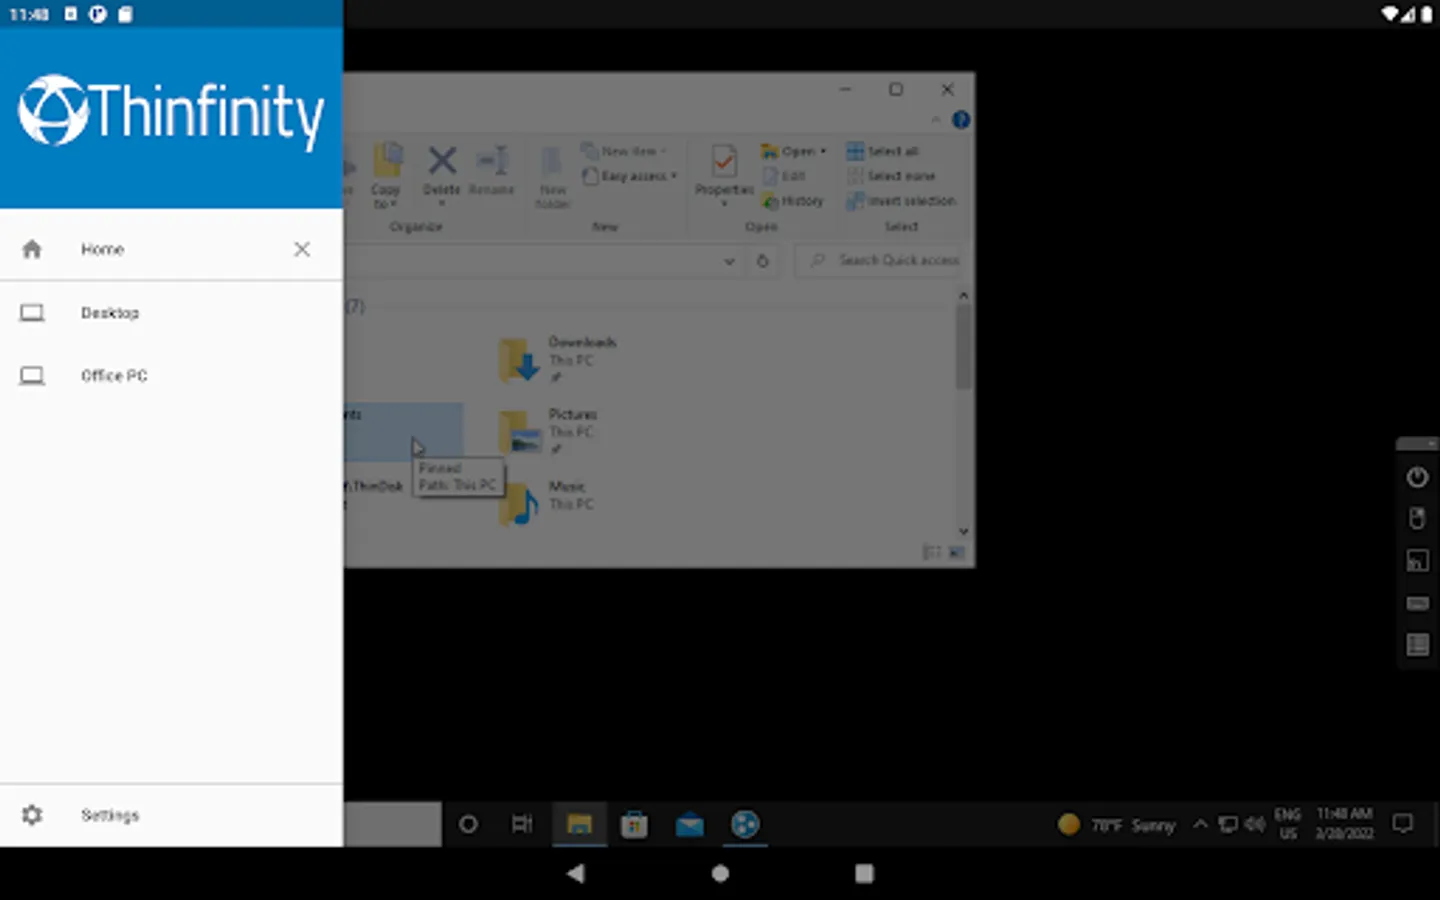Show hidden tray icons chevron
Viewport: 1440px width, 900px height.
coord(1200,825)
